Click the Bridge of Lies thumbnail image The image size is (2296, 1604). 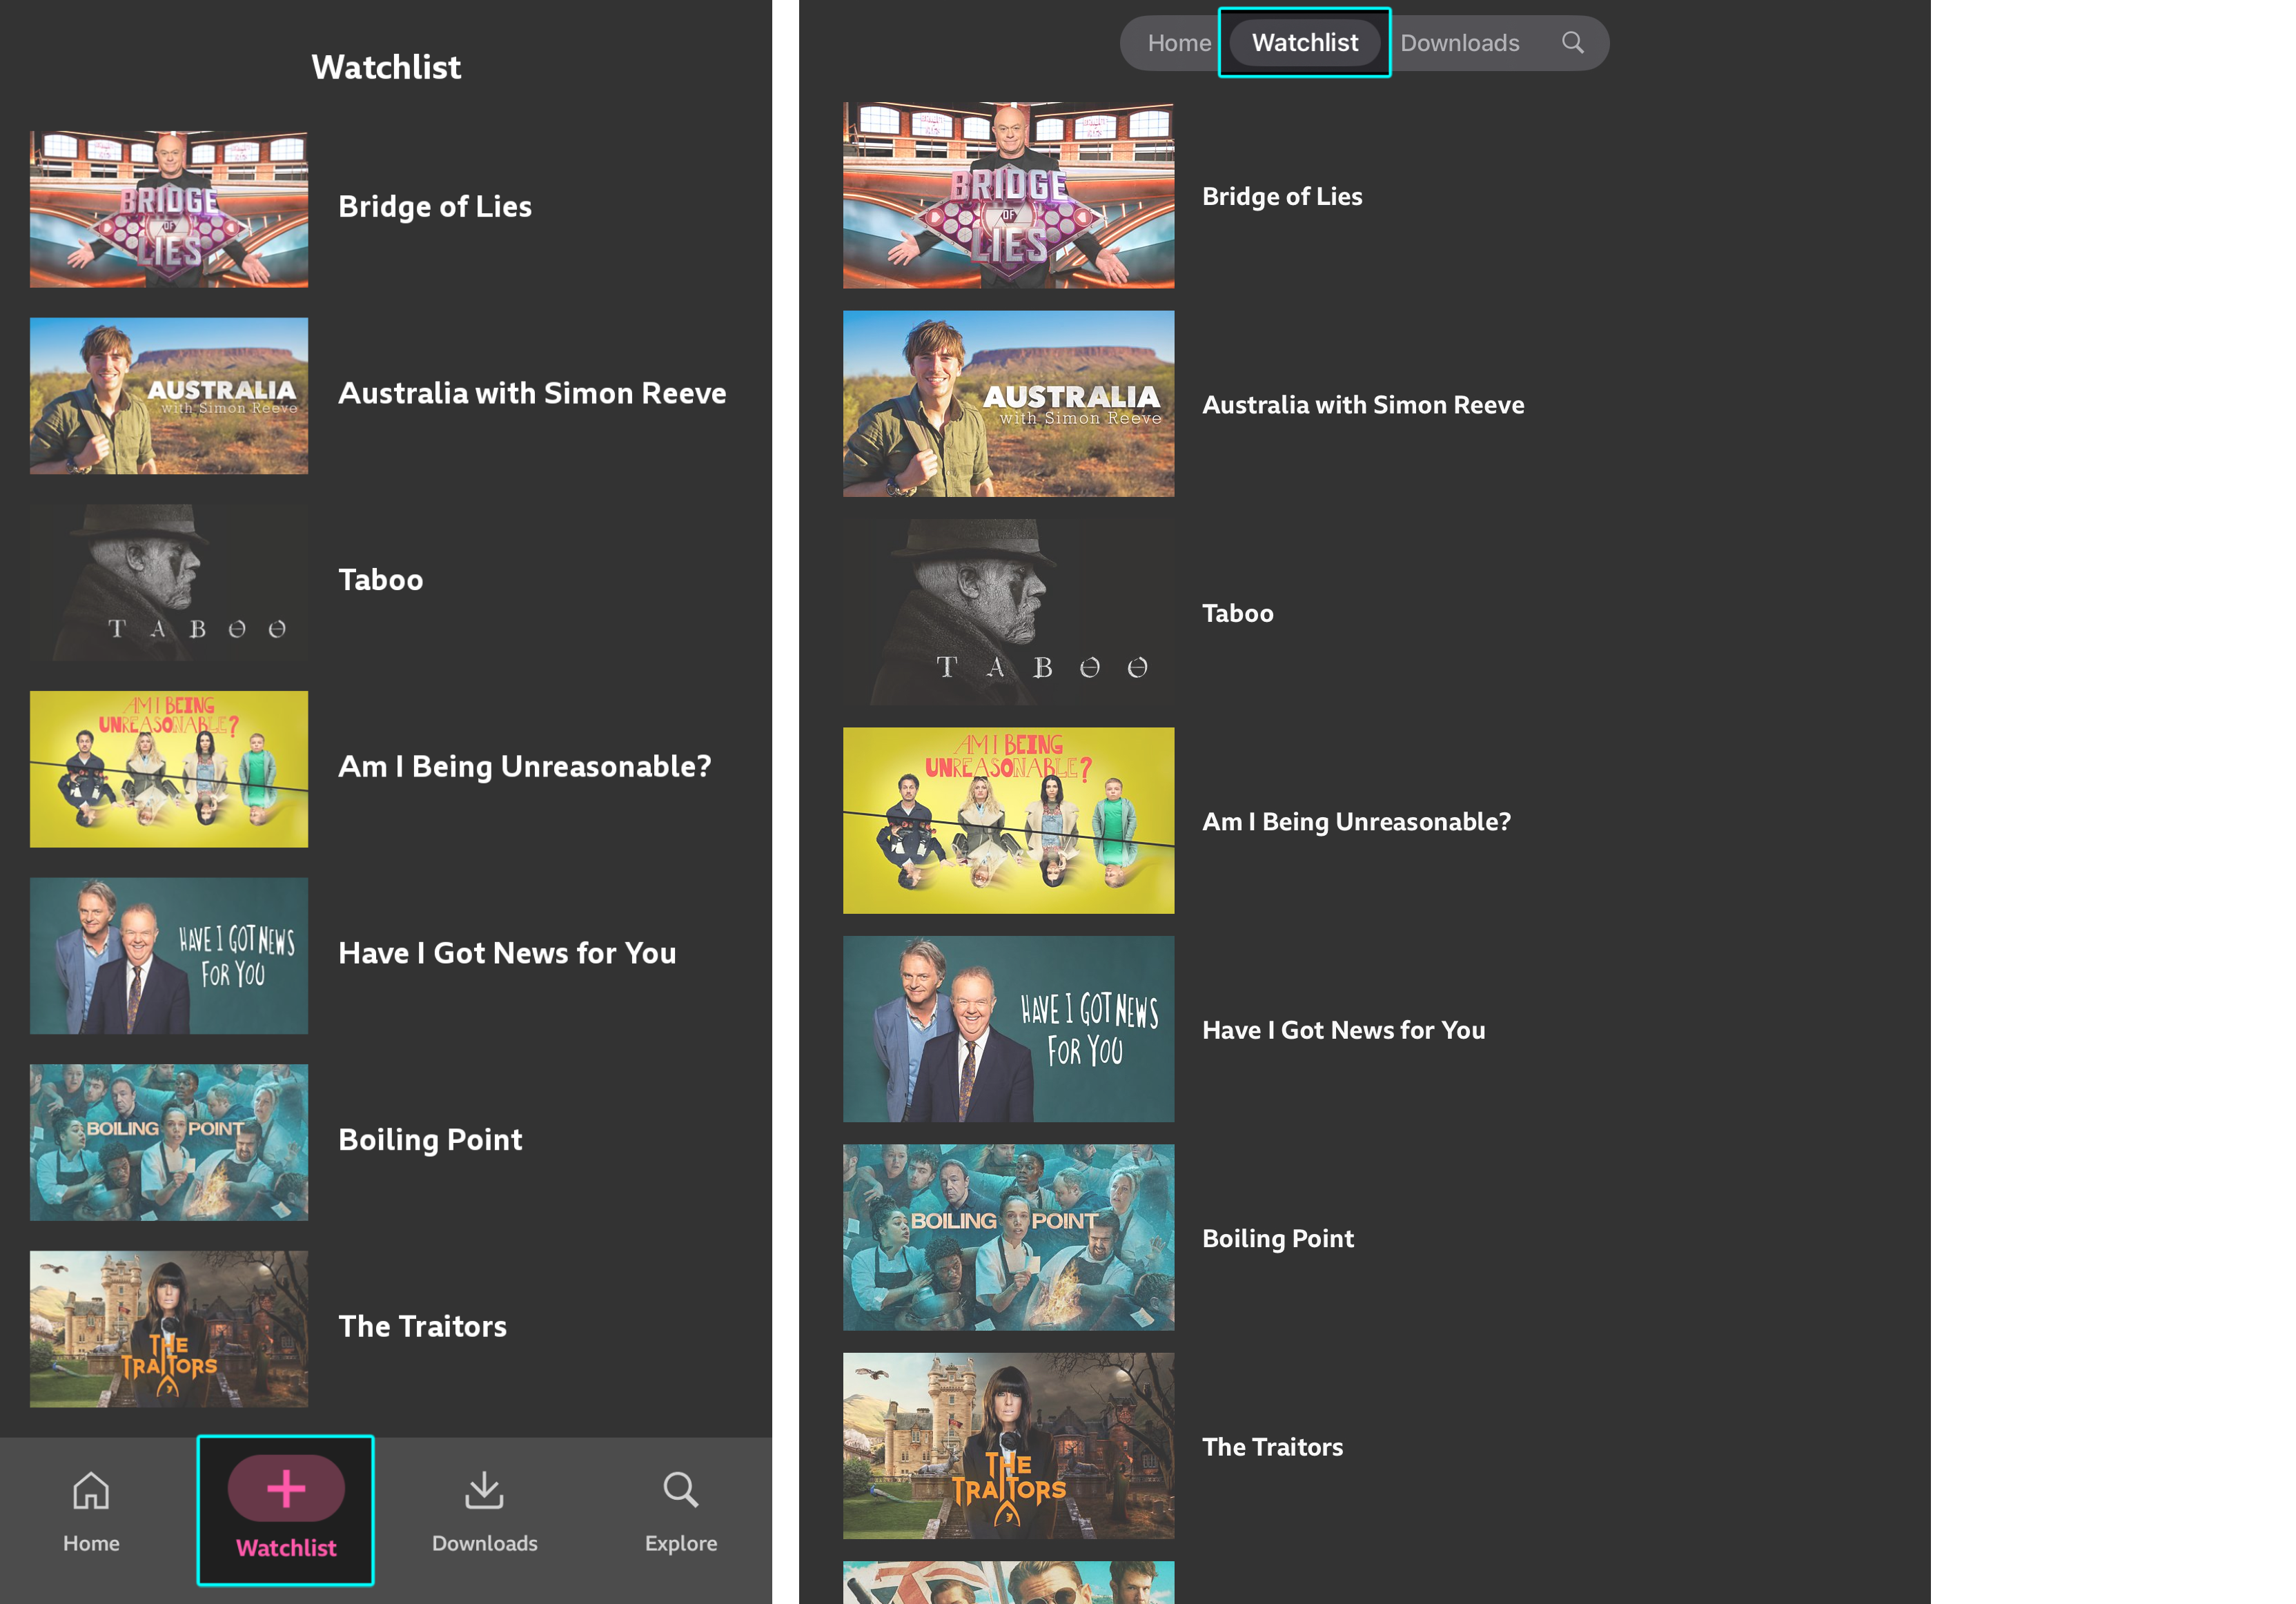pos(168,207)
